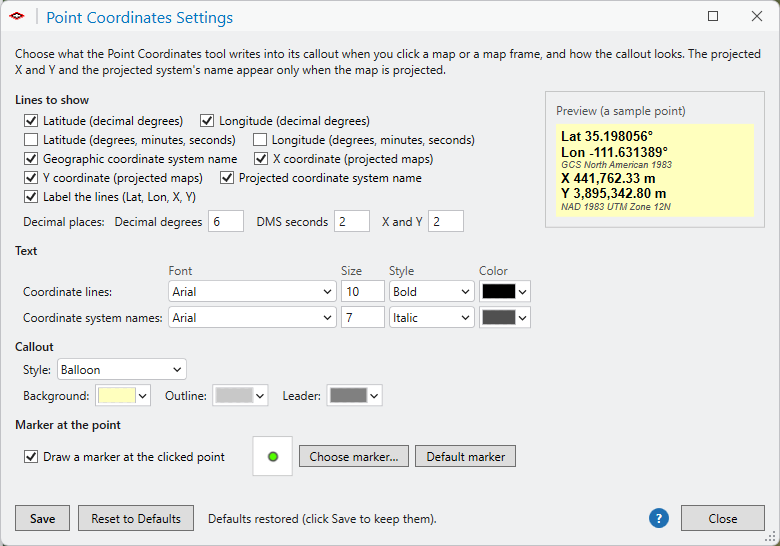Click 'Defaults restored' status message
The image size is (780, 546).
322,519
